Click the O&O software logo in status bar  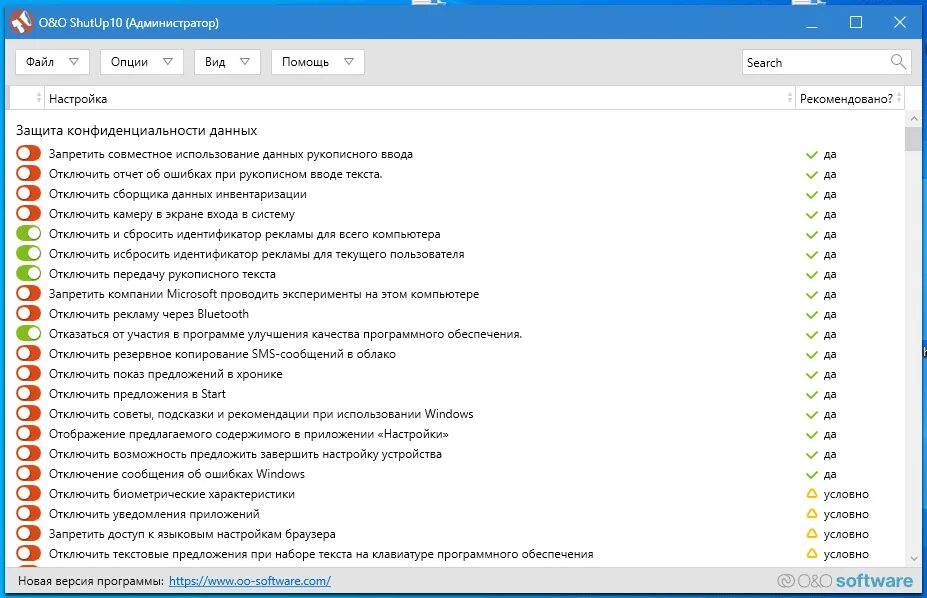point(845,581)
